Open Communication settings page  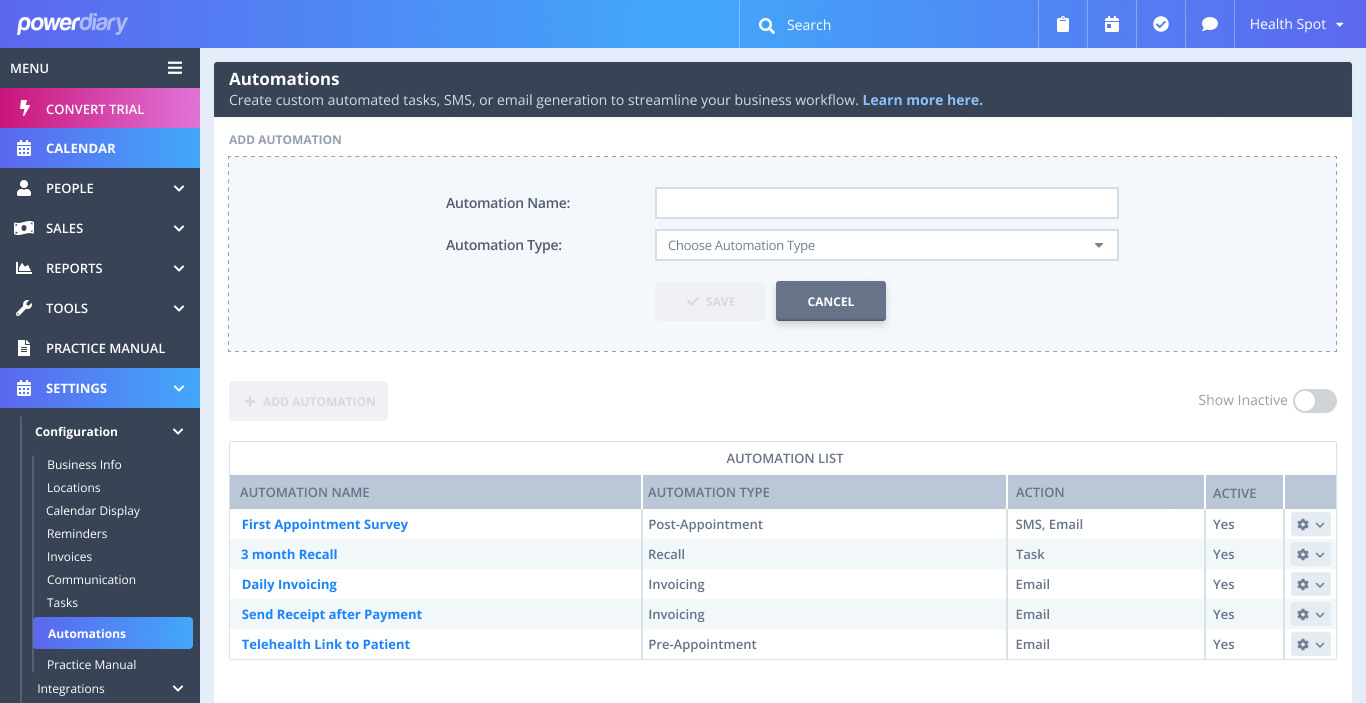[x=91, y=580]
